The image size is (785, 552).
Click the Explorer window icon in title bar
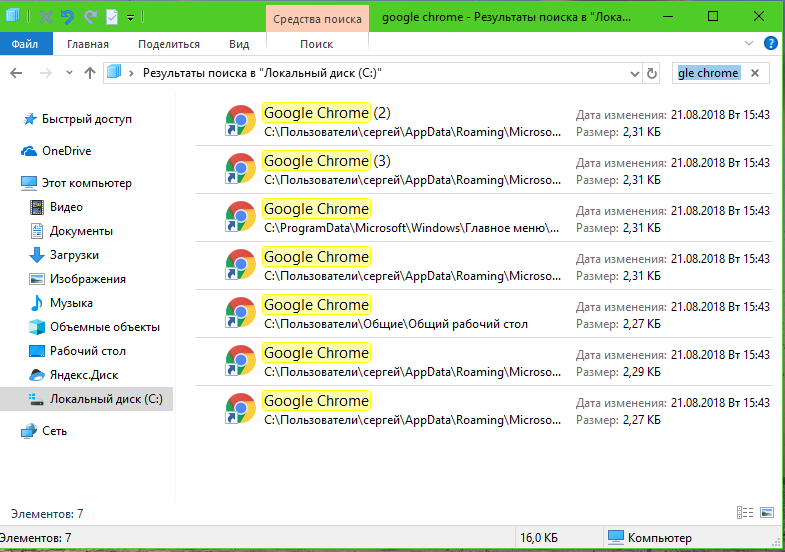click(x=13, y=16)
